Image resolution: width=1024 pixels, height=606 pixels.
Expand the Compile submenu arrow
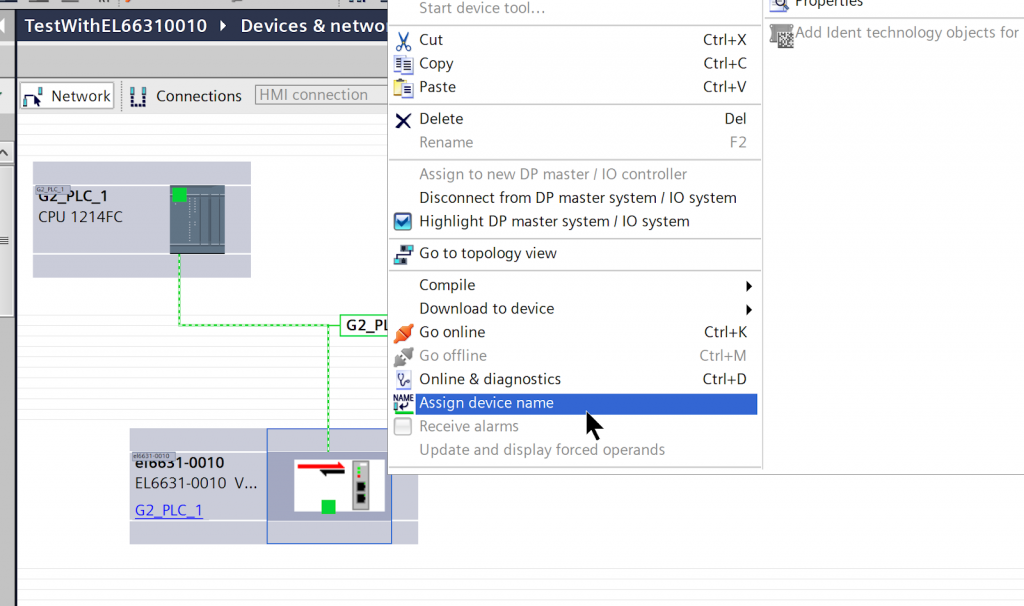click(748, 286)
